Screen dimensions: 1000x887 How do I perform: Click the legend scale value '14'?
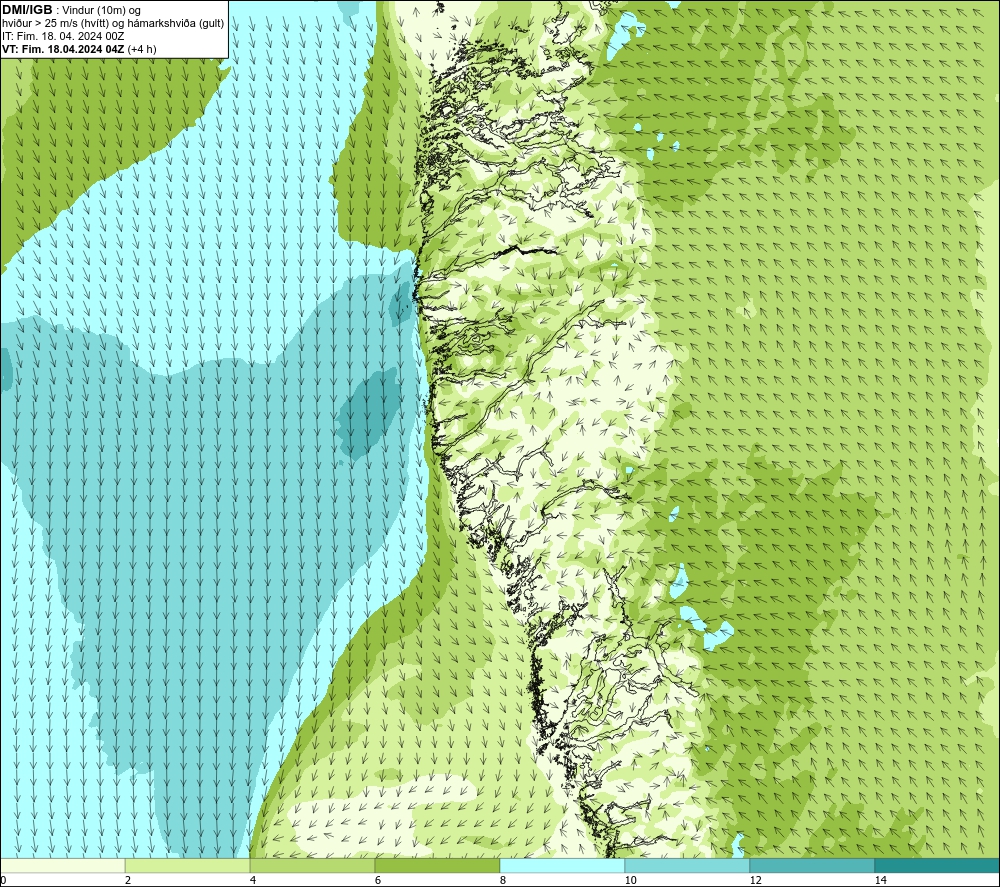click(880, 880)
